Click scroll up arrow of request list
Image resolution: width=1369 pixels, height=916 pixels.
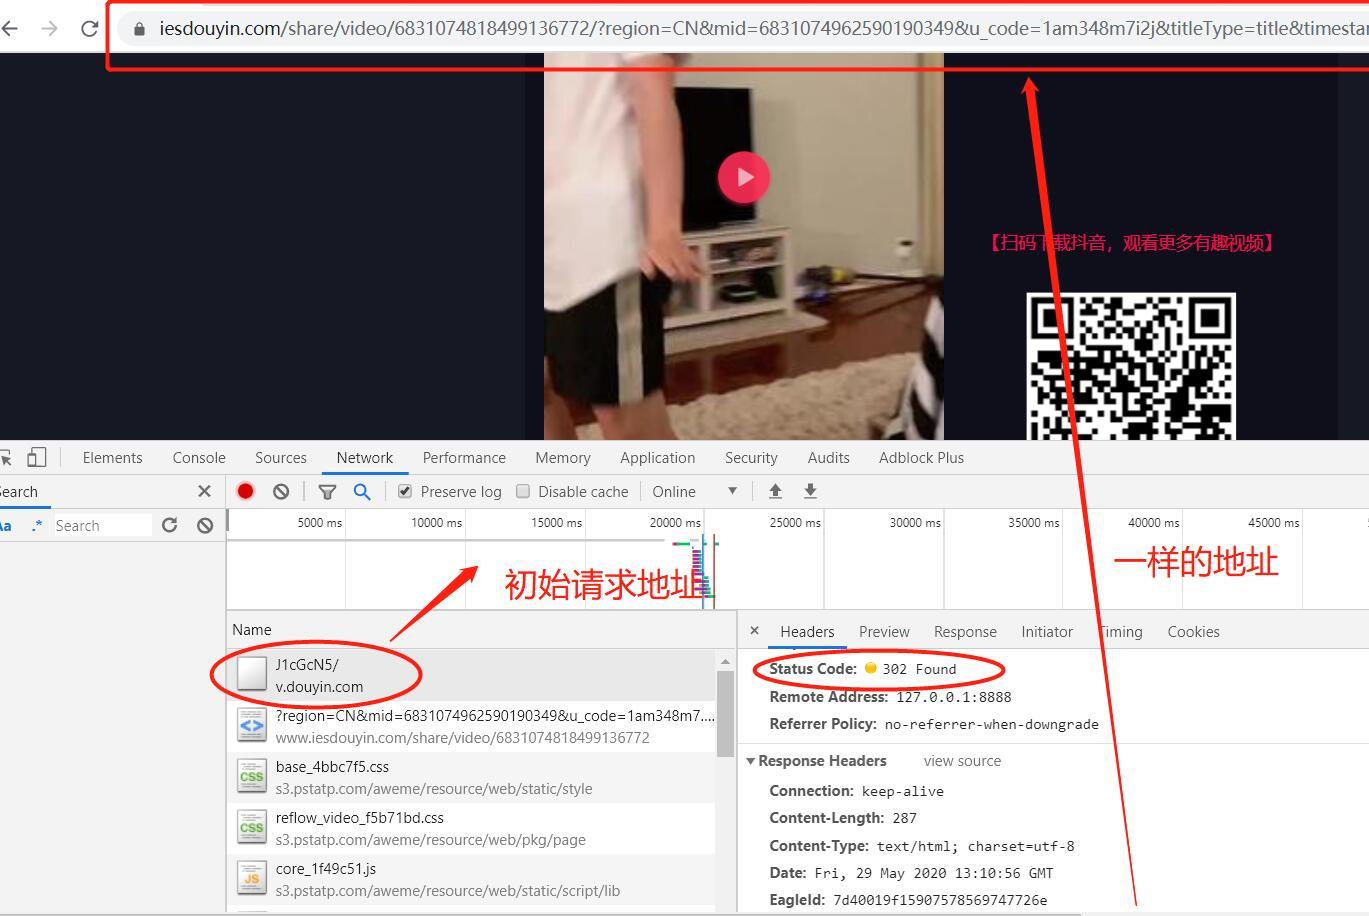[725, 662]
